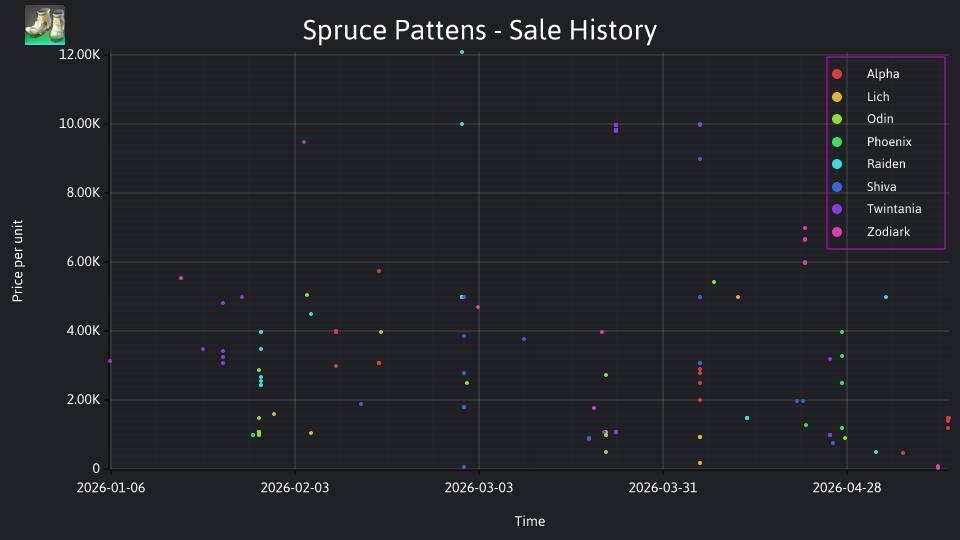Click the Raiden data point at 12.00K

point(462,53)
